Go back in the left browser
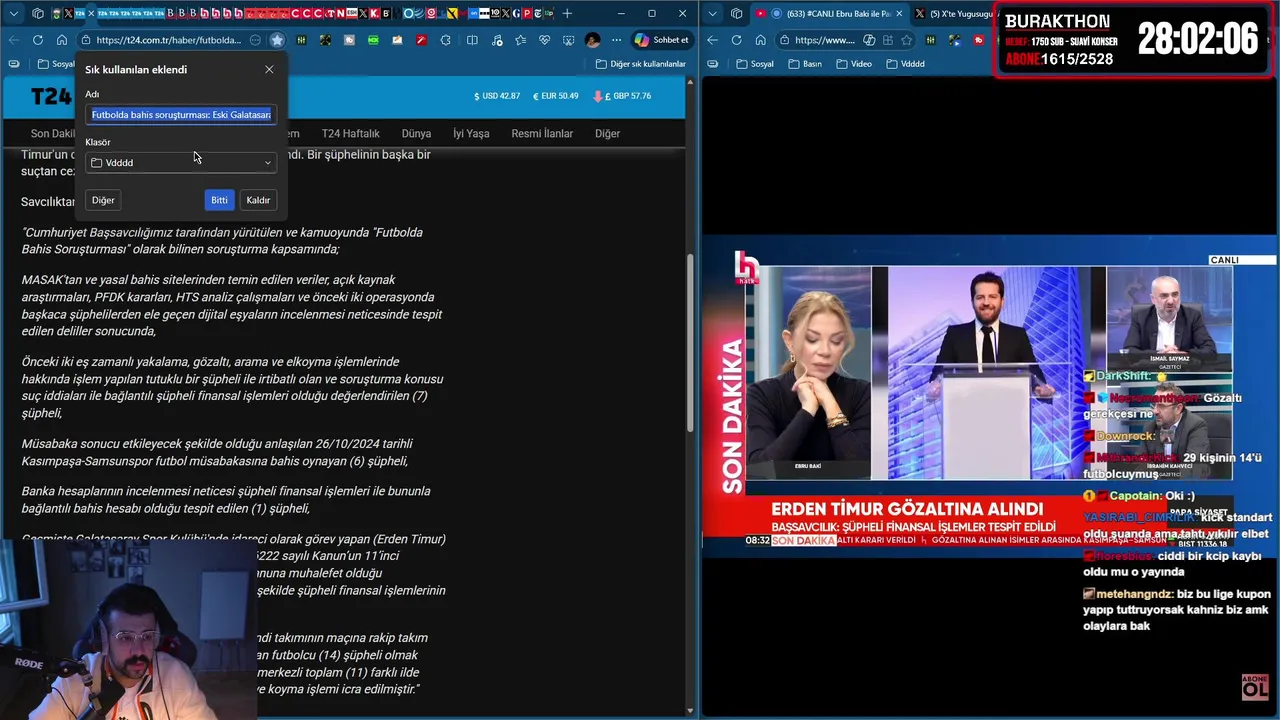 tap(14, 40)
